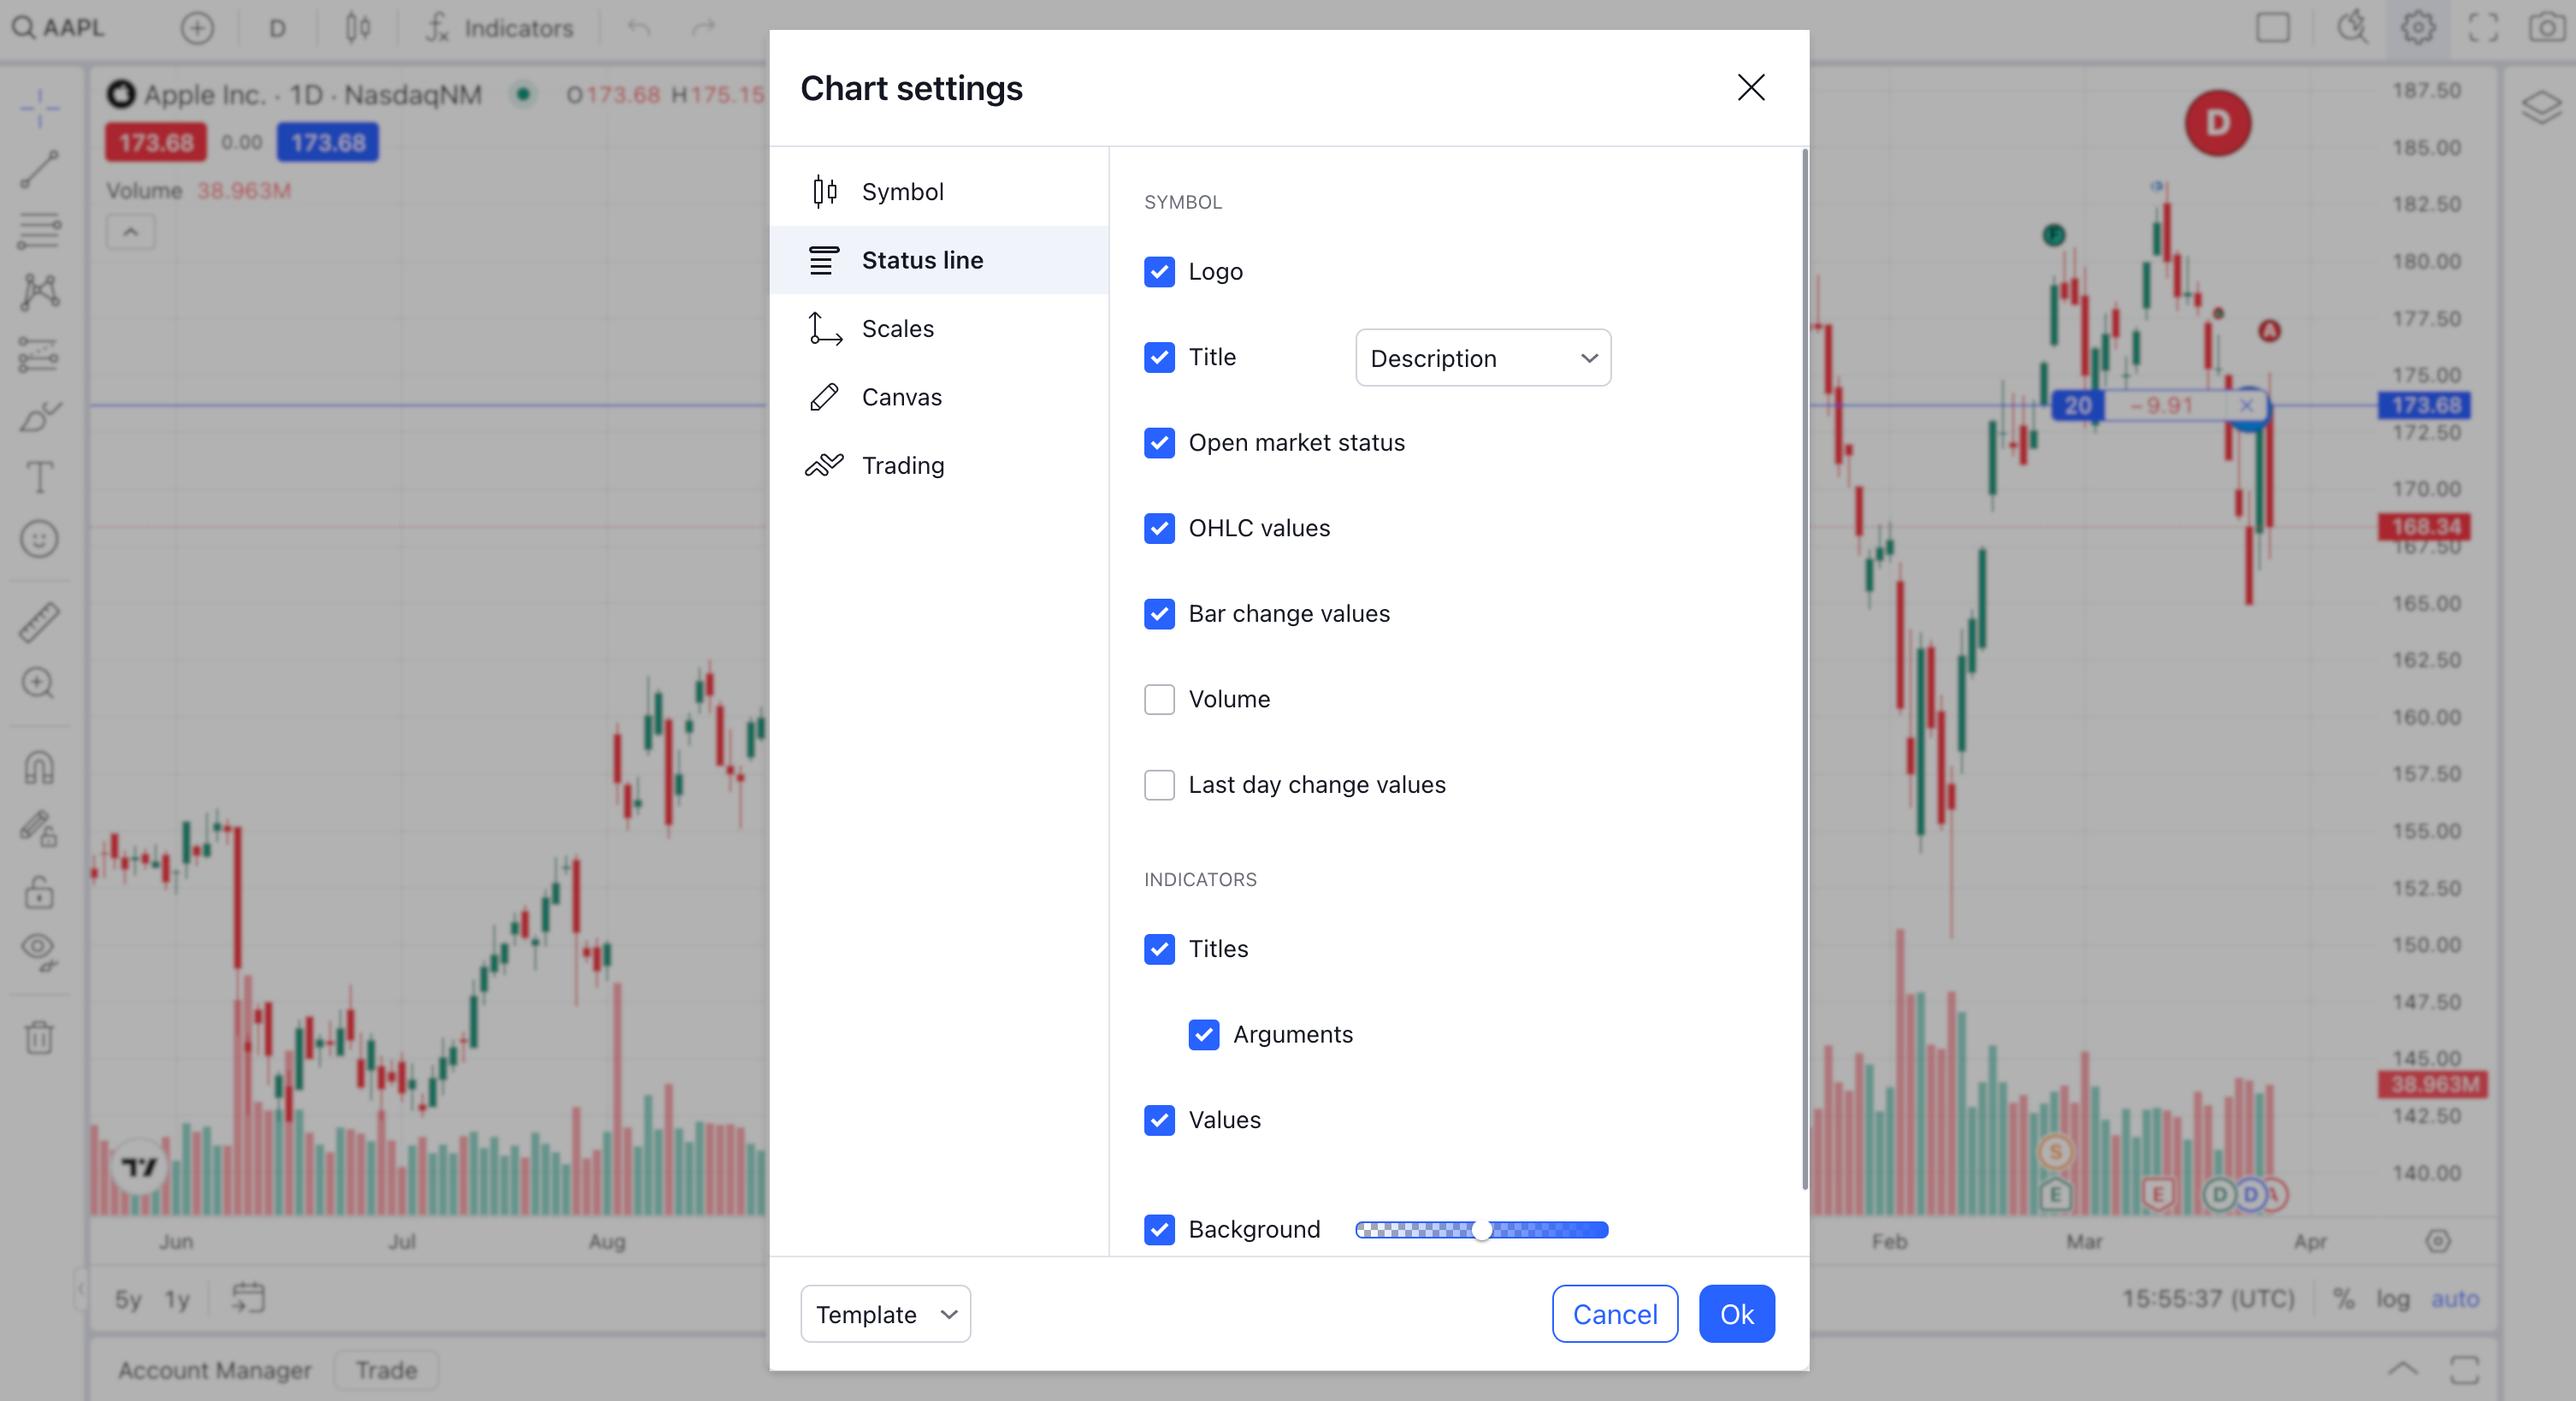Confirm settings with the Ok button

[x=1736, y=1313]
